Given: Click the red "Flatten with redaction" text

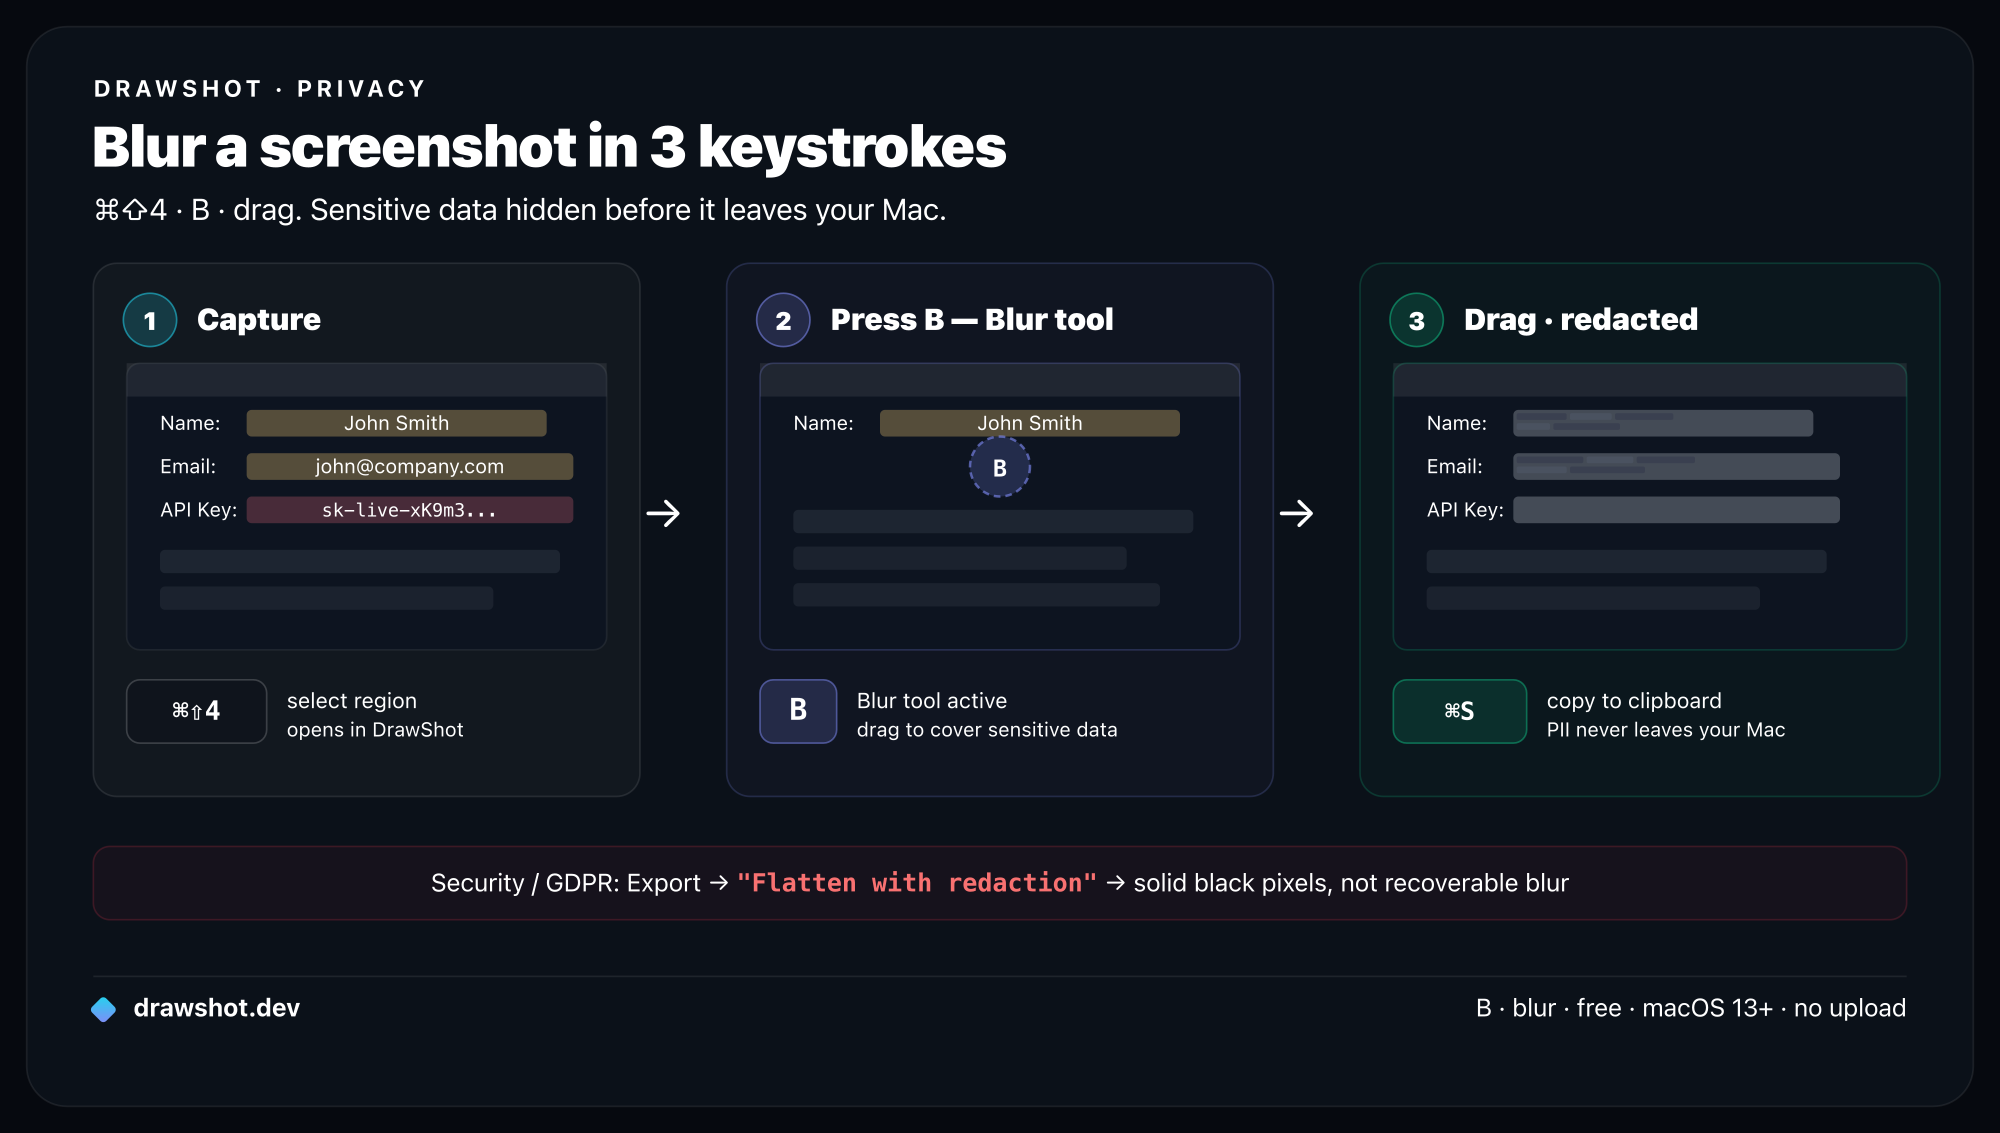Looking at the screenshot, I should pos(916,883).
